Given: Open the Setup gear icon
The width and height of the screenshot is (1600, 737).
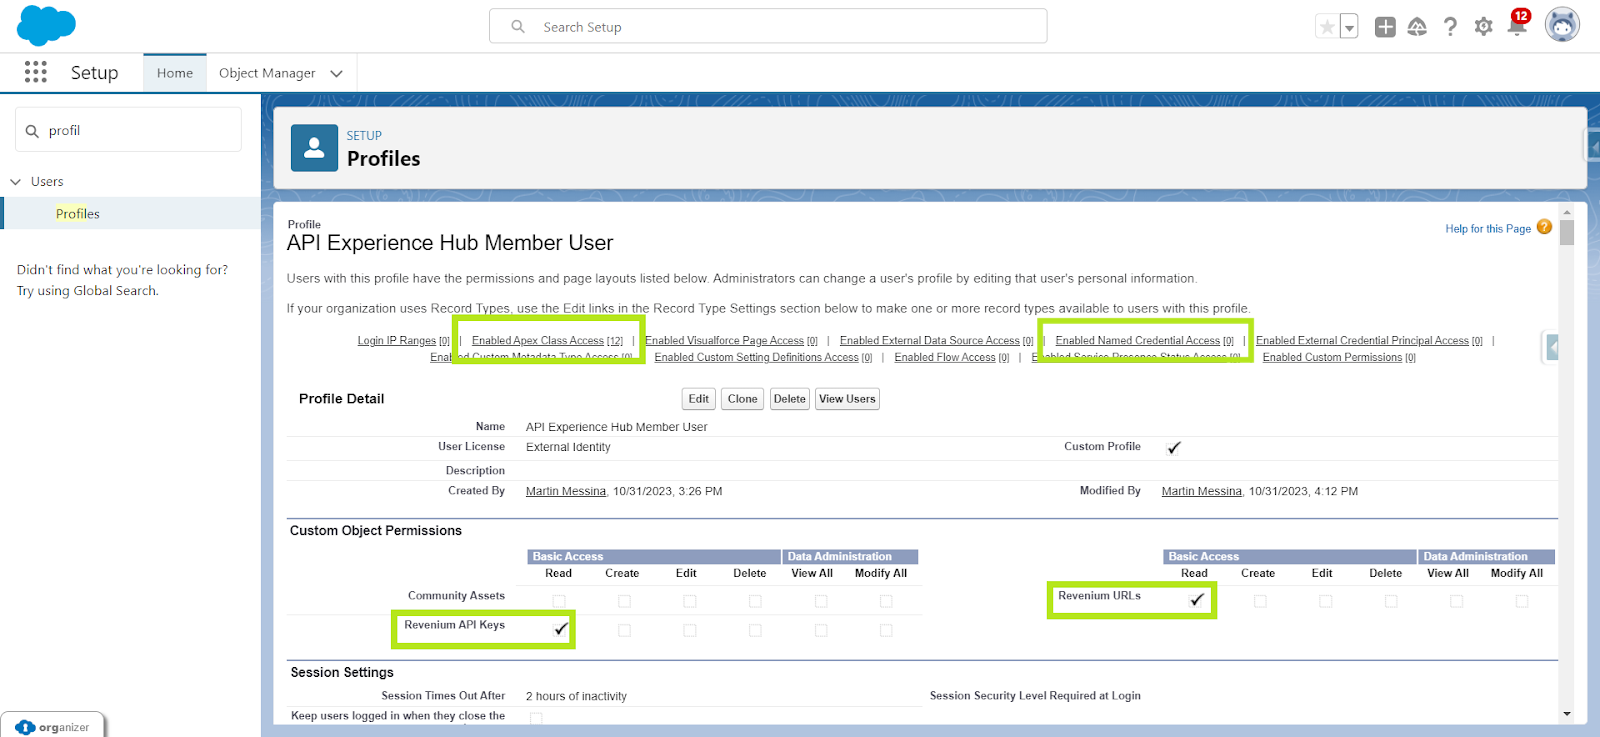Looking at the screenshot, I should tap(1483, 27).
